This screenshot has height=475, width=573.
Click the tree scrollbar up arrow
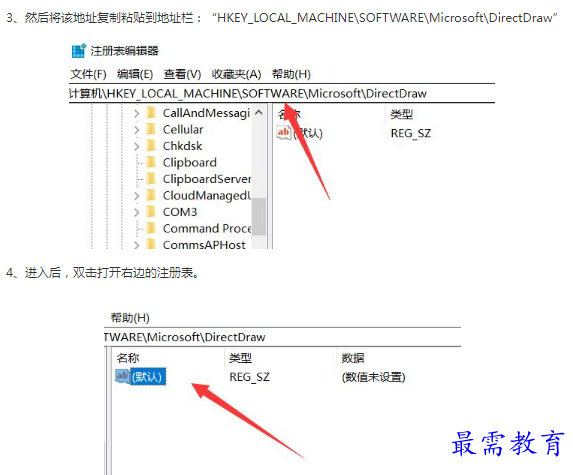pyautogui.click(x=258, y=113)
